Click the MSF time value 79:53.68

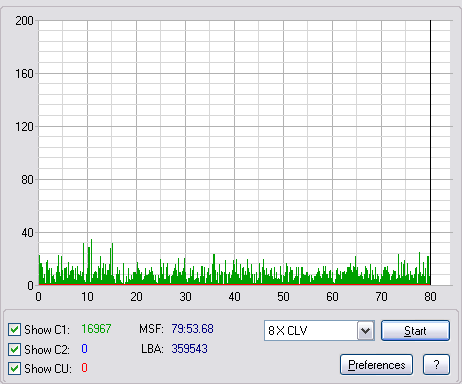pos(192,329)
